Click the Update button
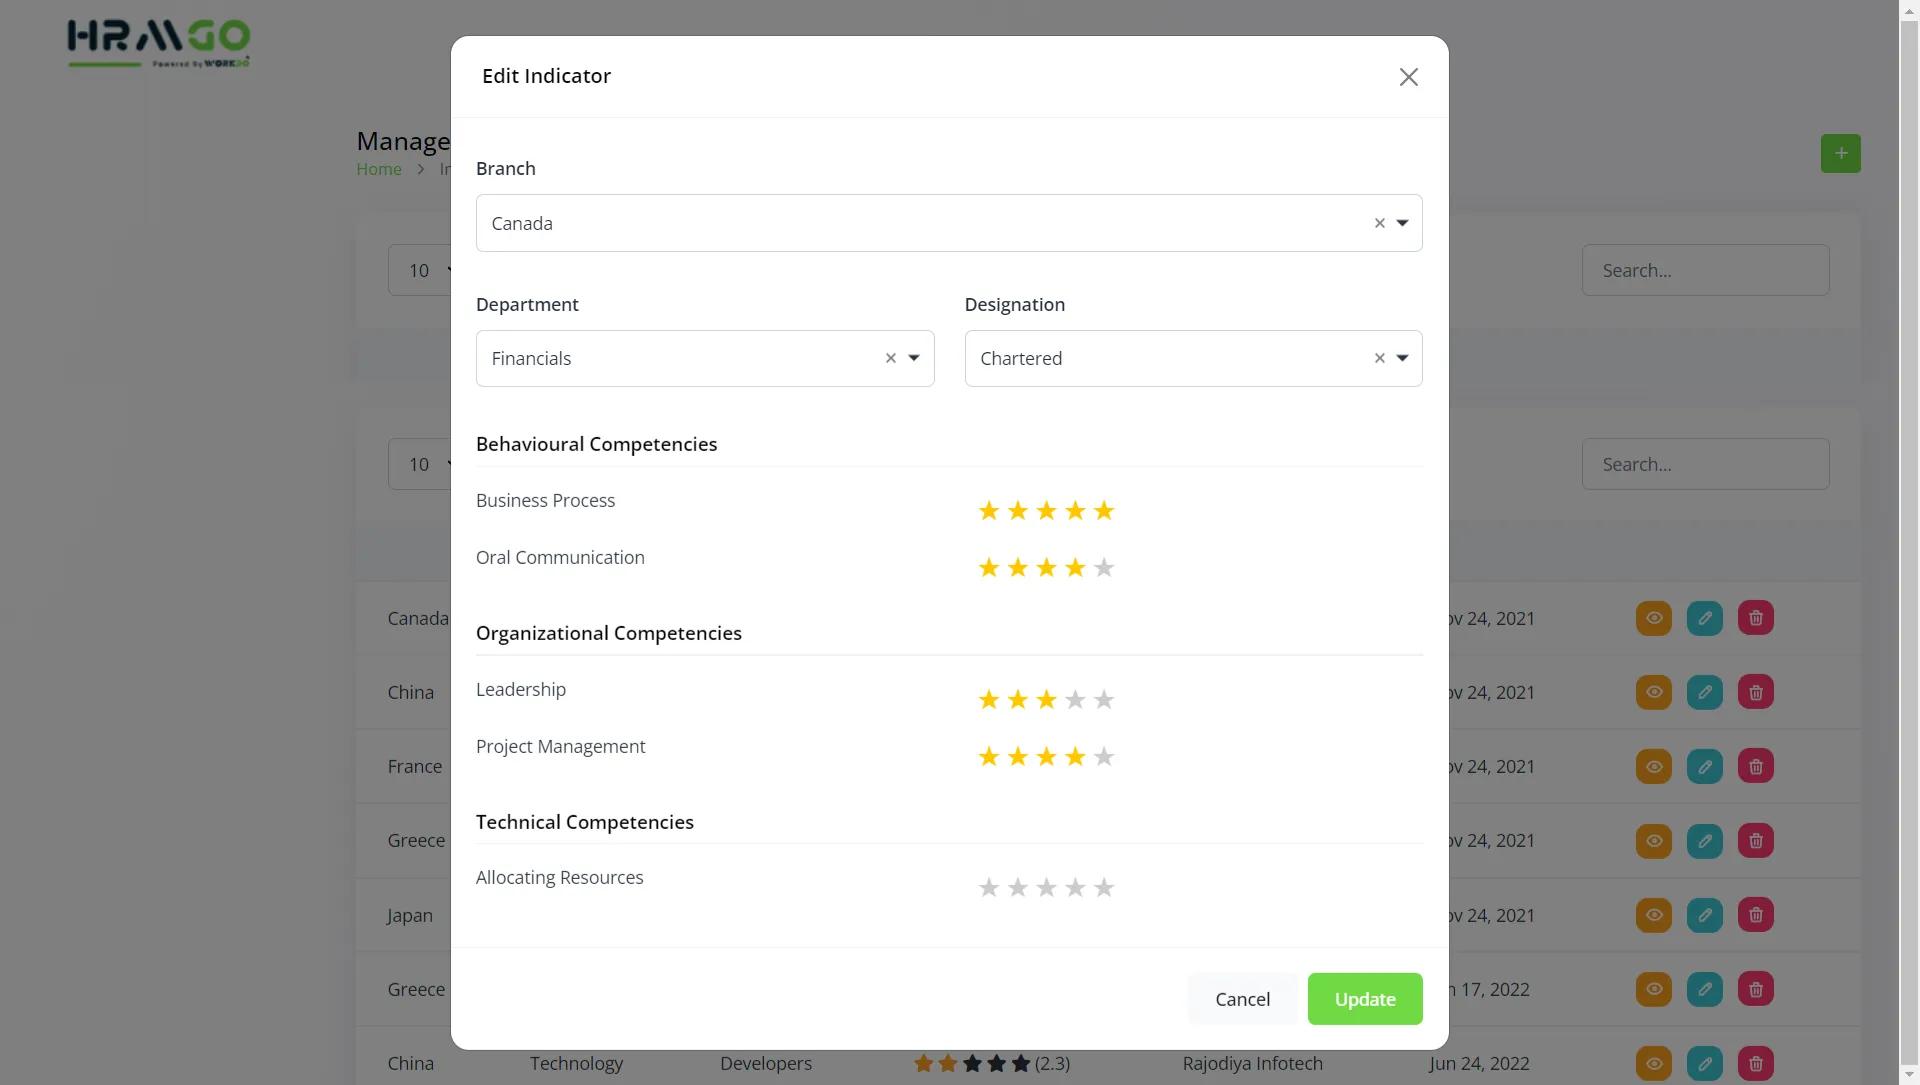The height and width of the screenshot is (1085, 1920). (1364, 999)
